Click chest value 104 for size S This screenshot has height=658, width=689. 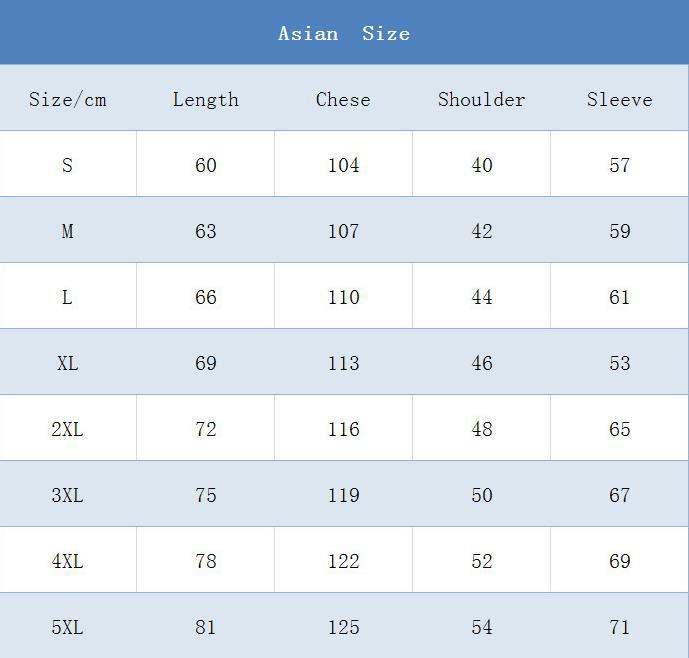click(x=343, y=165)
